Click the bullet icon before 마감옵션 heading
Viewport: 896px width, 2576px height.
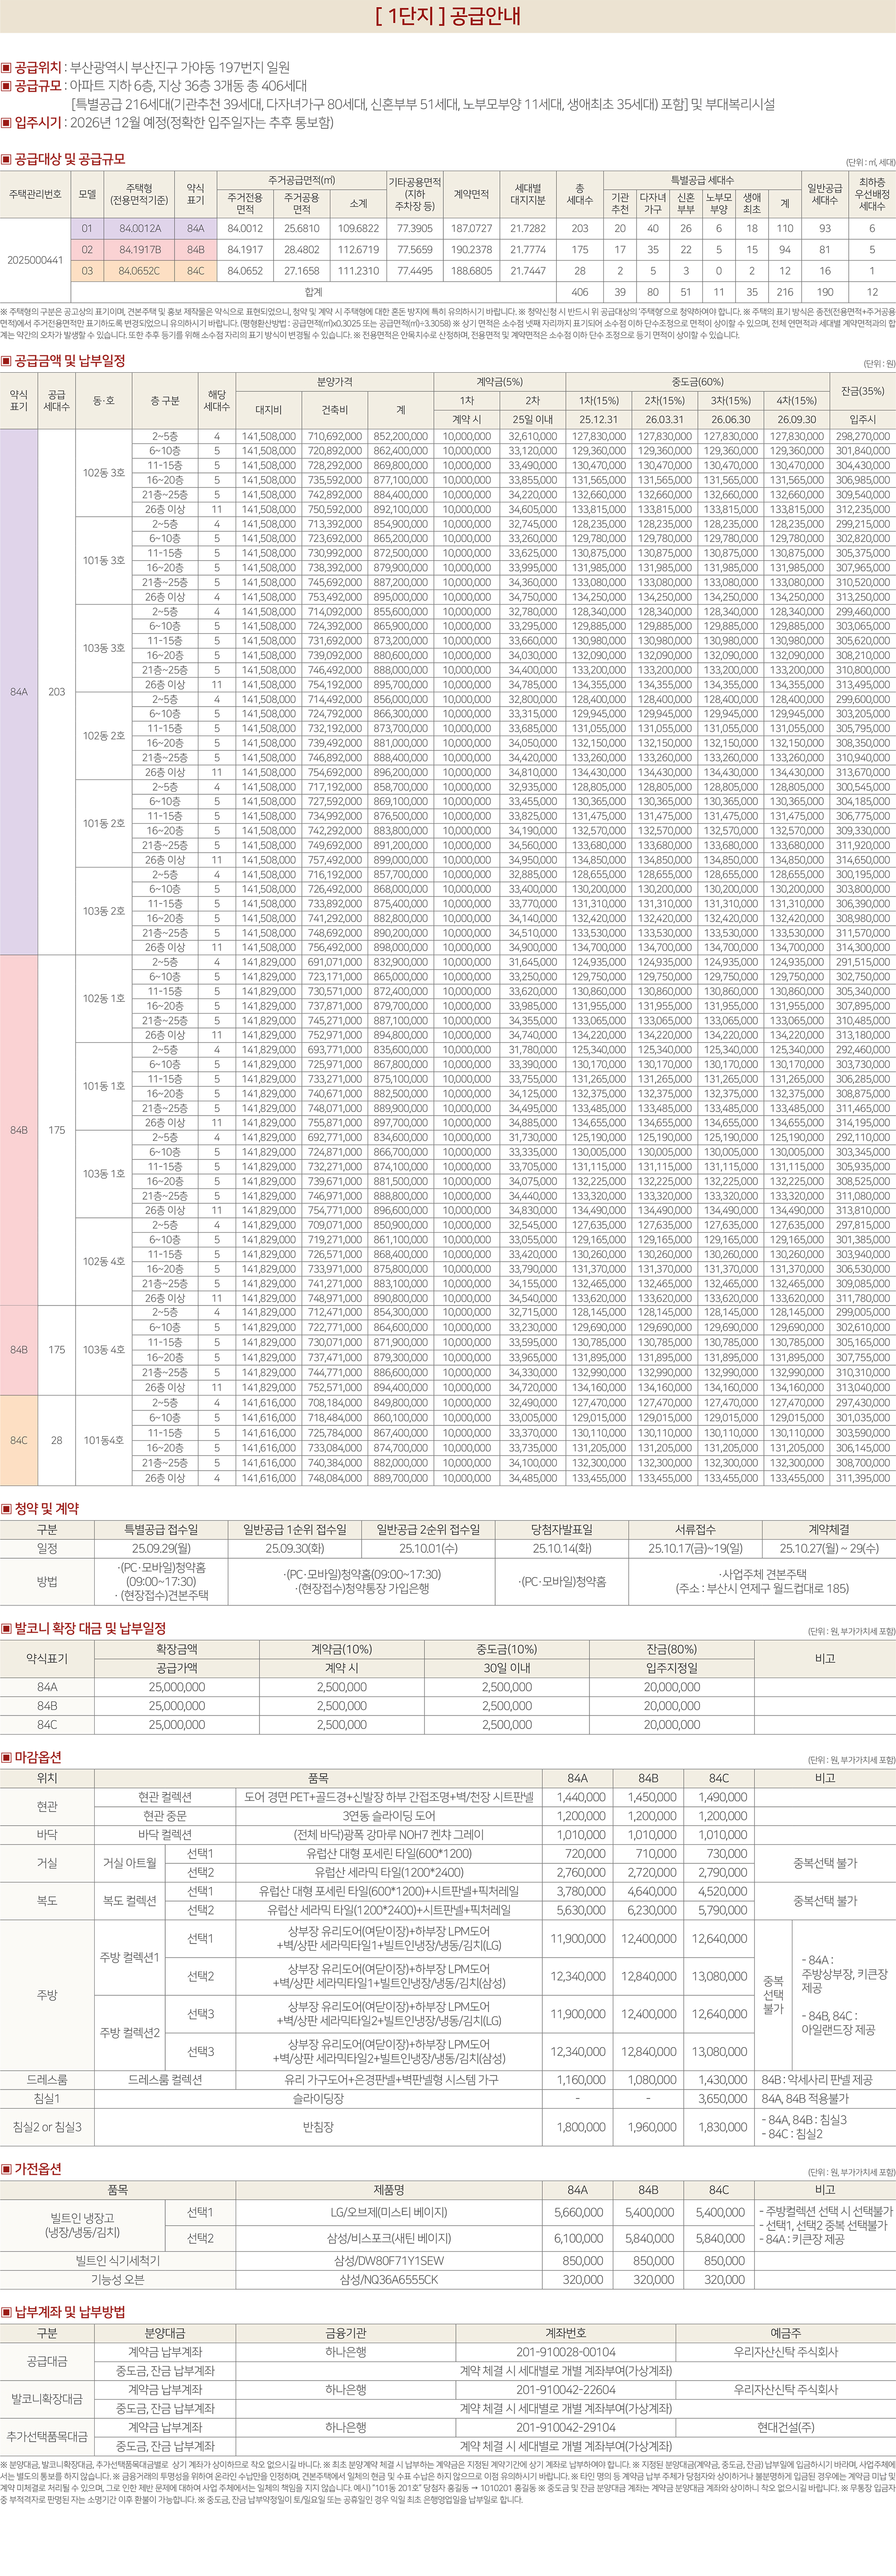pyautogui.click(x=6, y=1757)
